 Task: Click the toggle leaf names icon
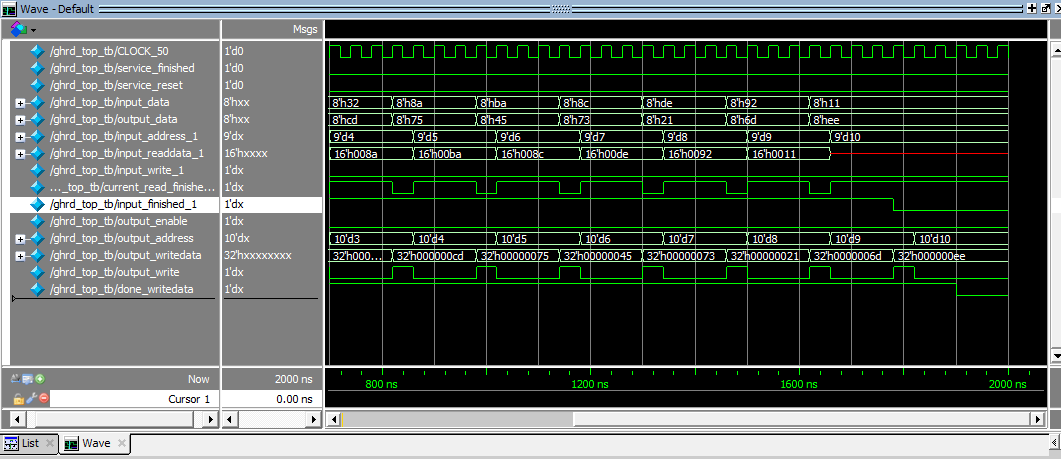(x=18, y=379)
